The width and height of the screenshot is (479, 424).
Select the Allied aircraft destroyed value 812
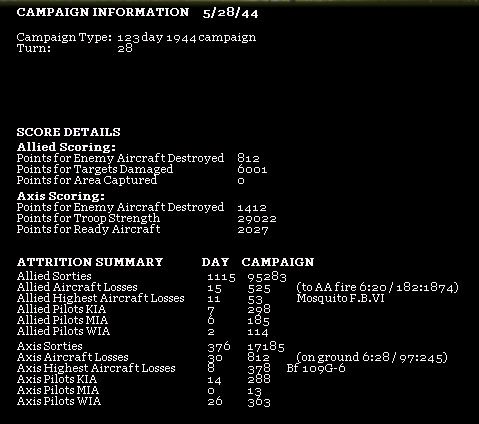[x=248, y=158]
